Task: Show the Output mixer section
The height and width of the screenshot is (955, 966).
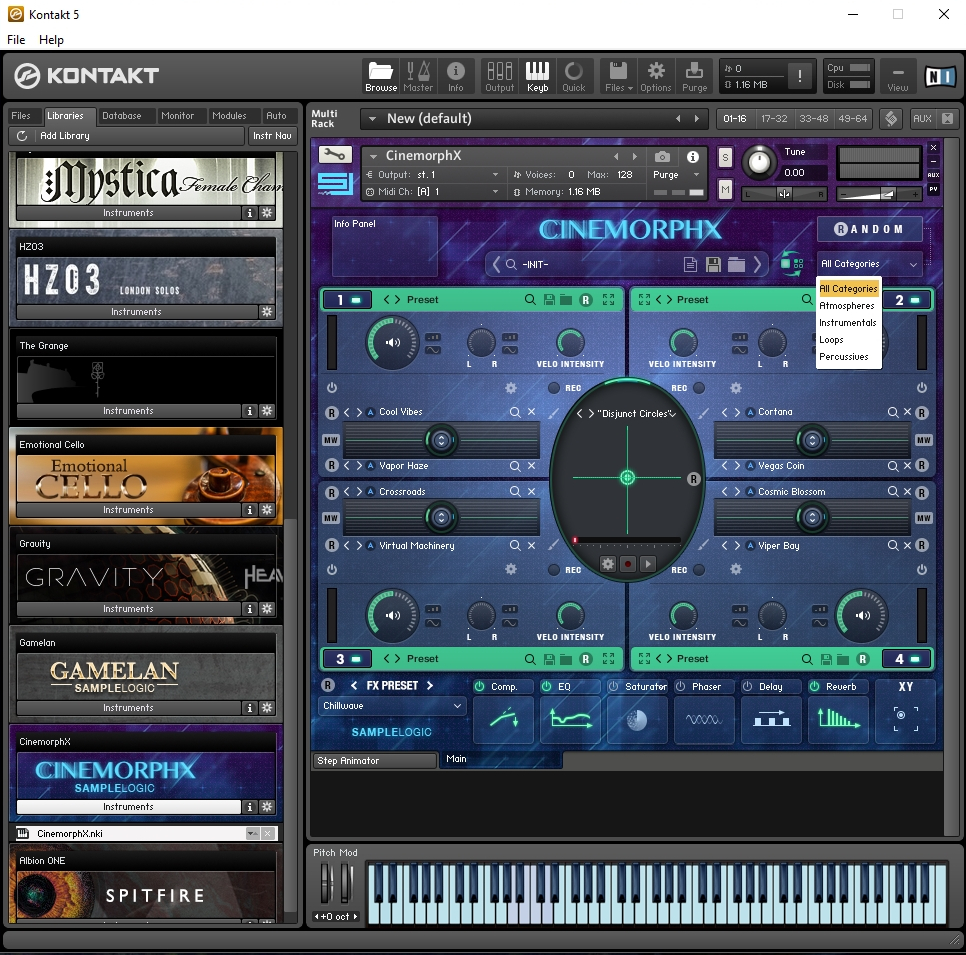Action: (499, 76)
